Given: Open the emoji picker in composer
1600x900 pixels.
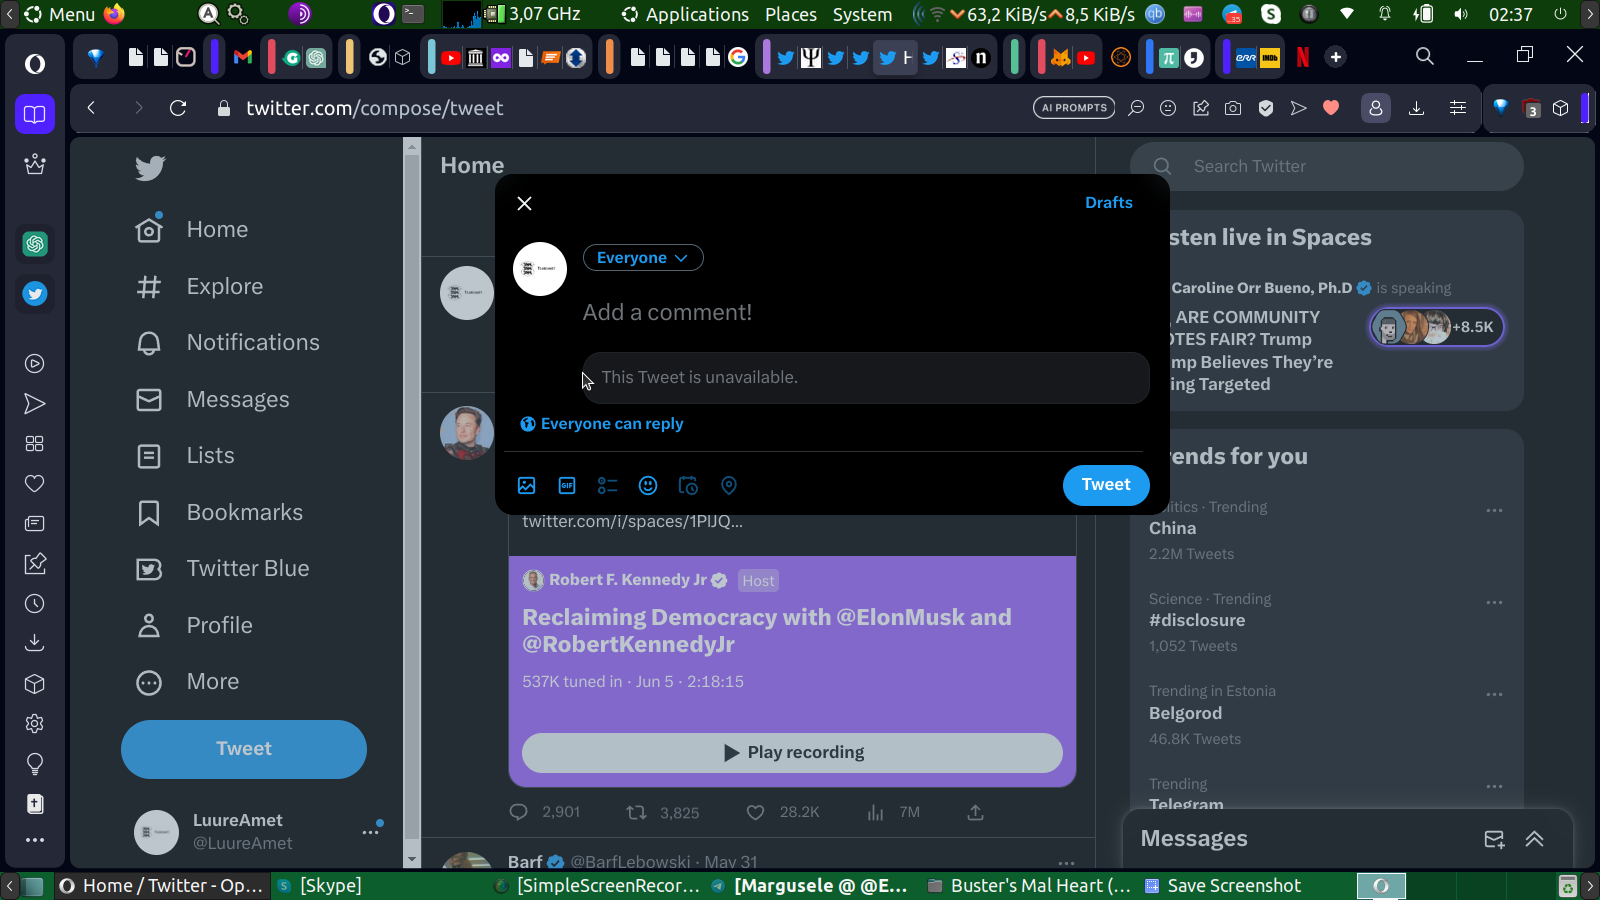Looking at the screenshot, I should coord(648,486).
